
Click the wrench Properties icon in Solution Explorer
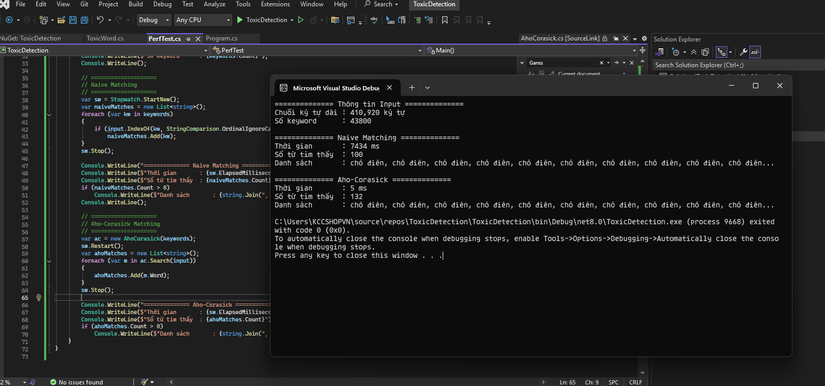point(743,52)
